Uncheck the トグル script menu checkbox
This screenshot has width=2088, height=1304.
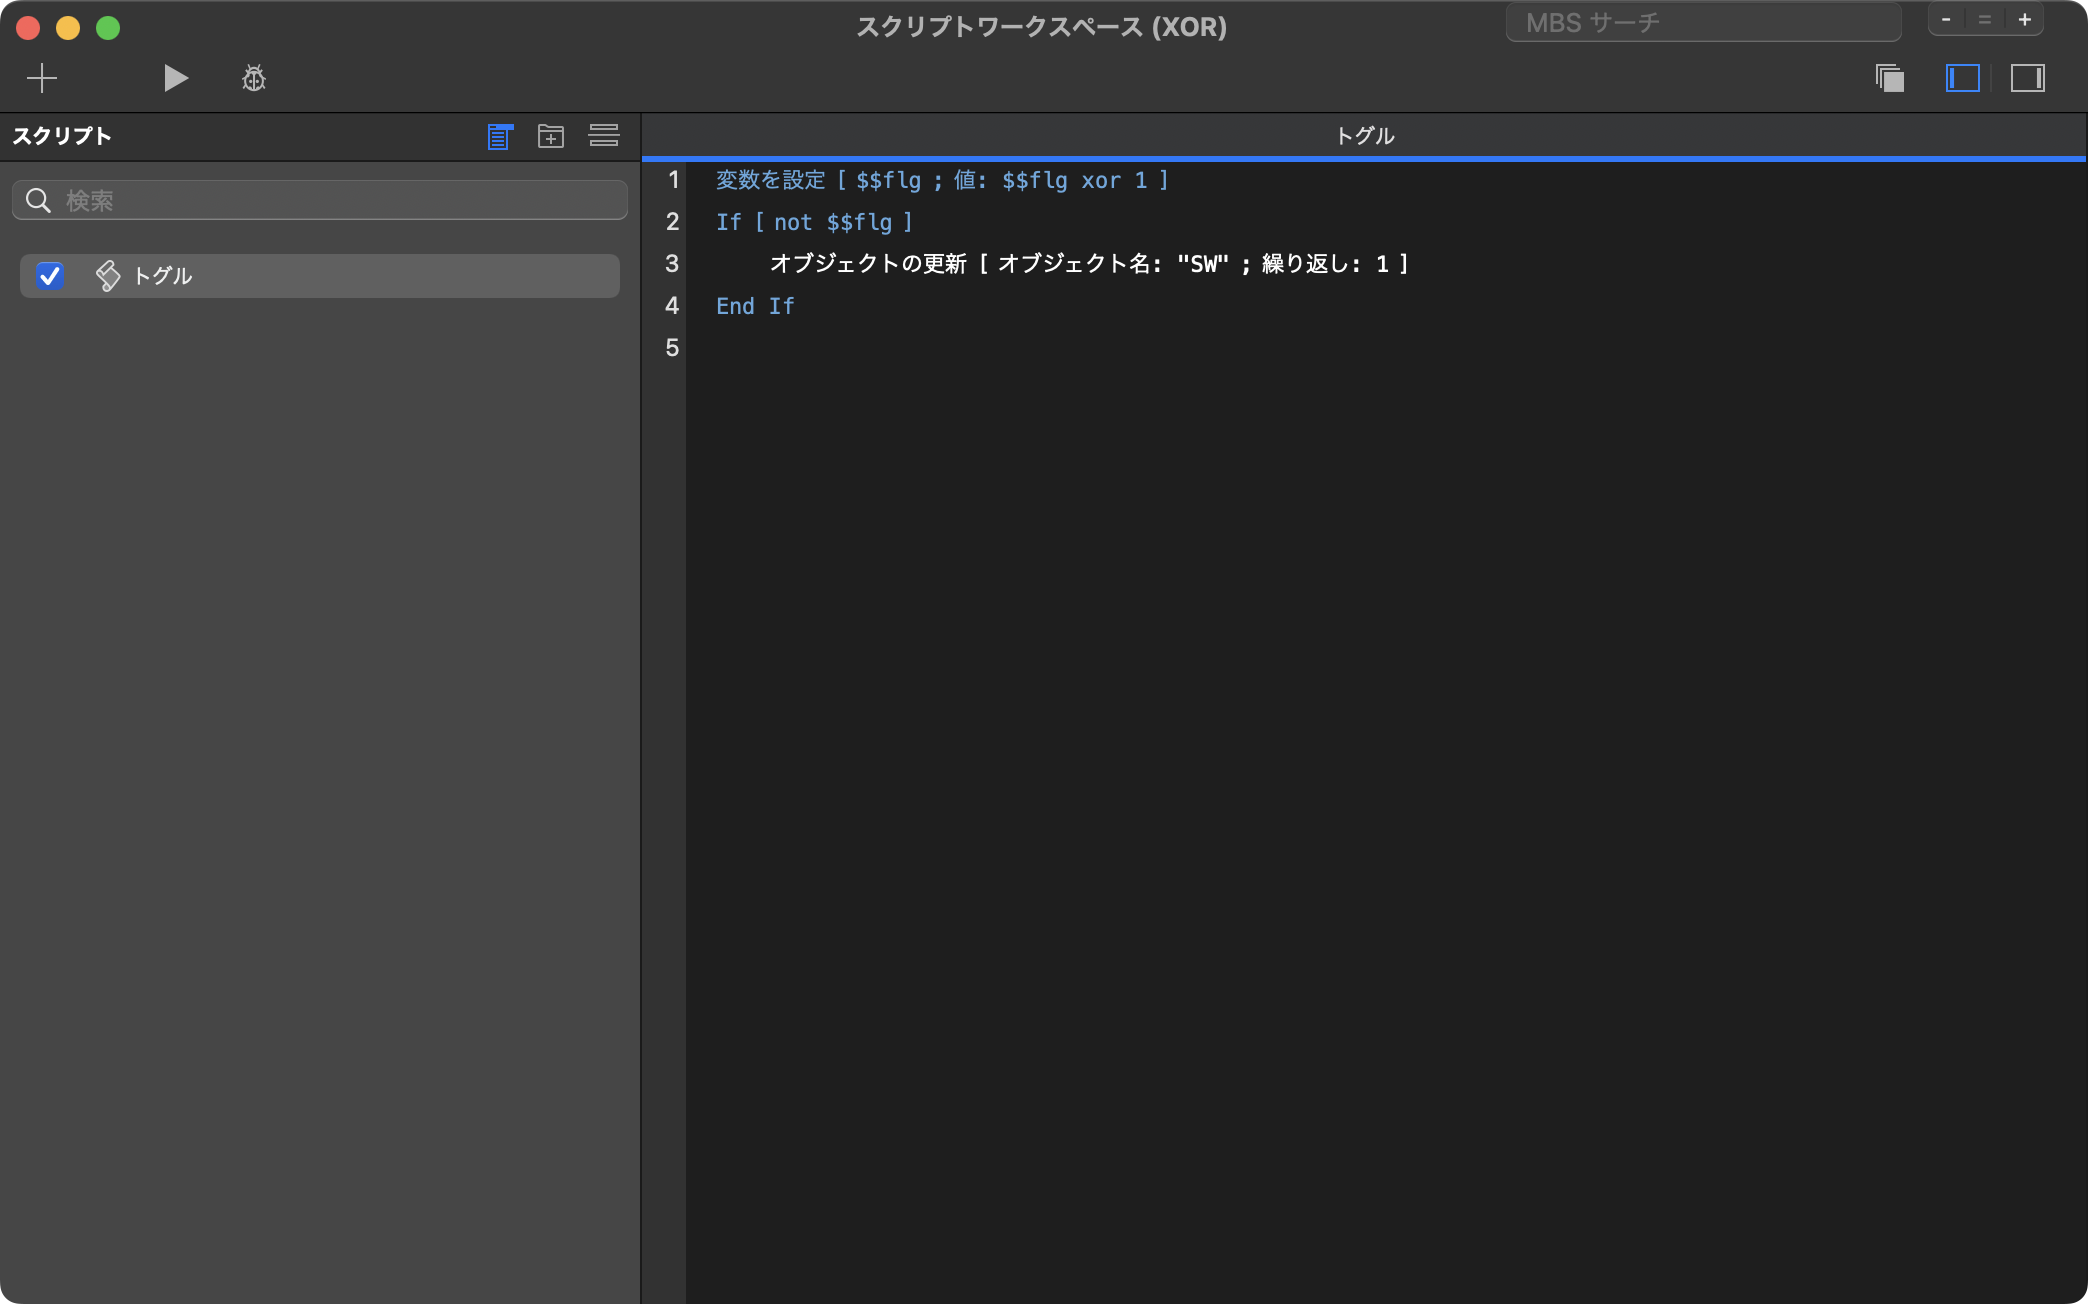[x=49, y=276]
